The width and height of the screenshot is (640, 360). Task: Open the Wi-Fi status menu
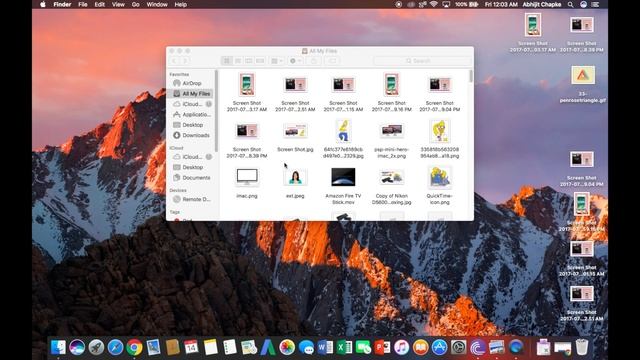pos(434,4)
